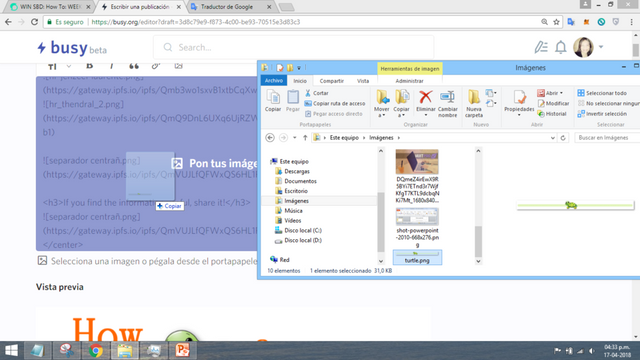Go back in Explorer navigation
This screenshot has height=360, width=640.
(270, 138)
